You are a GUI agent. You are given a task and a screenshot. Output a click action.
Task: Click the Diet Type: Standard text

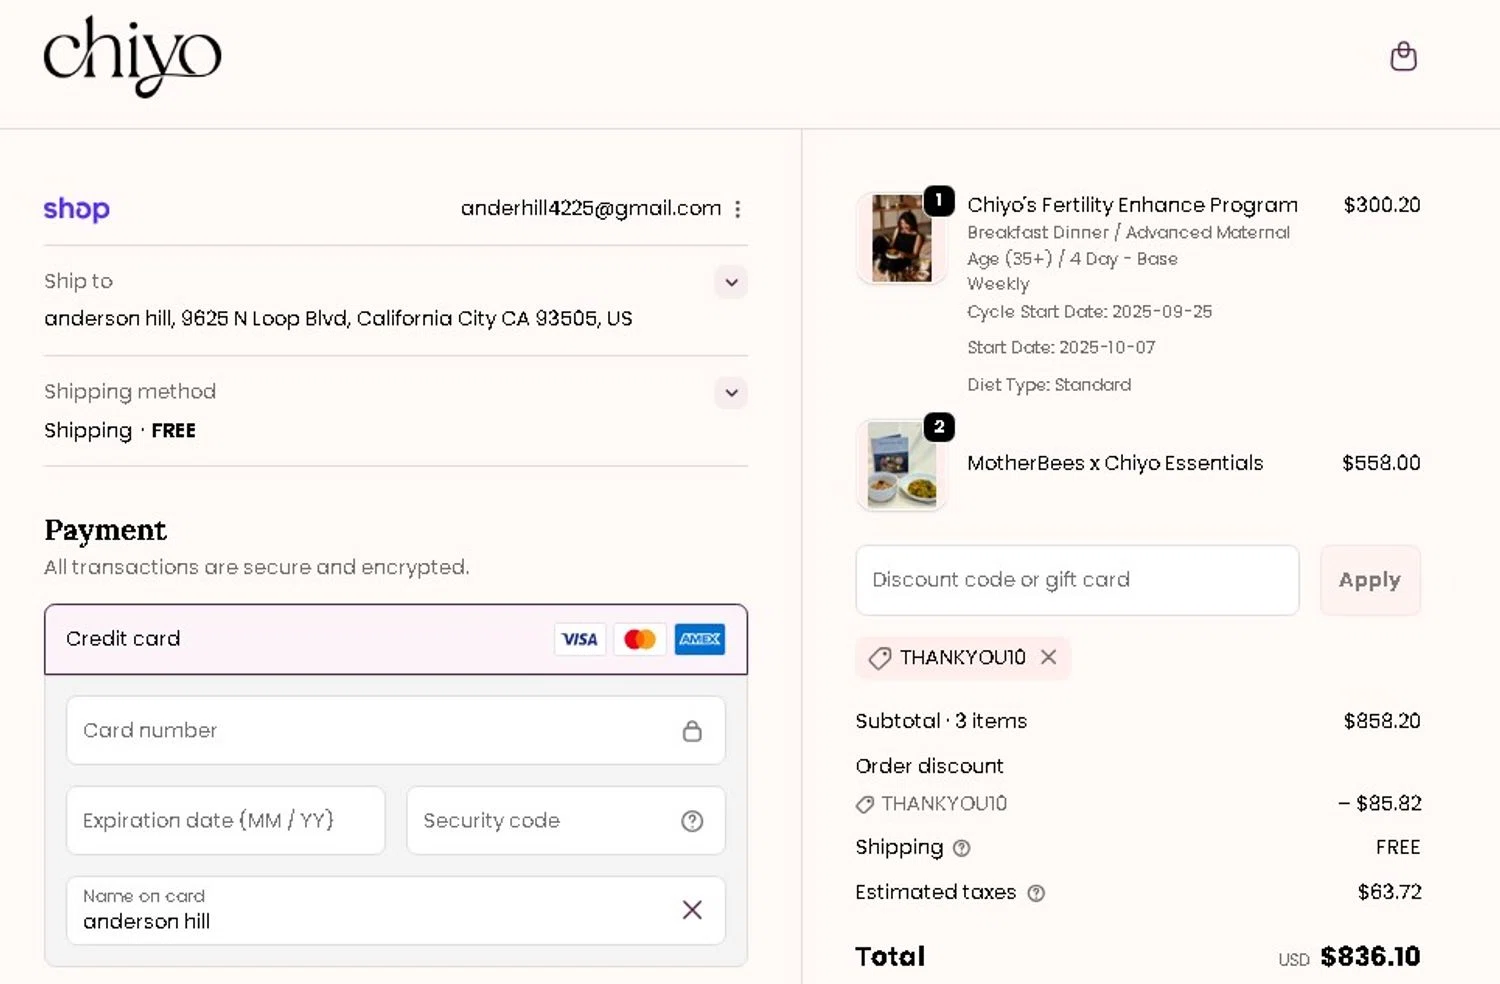pos(1049,385)
